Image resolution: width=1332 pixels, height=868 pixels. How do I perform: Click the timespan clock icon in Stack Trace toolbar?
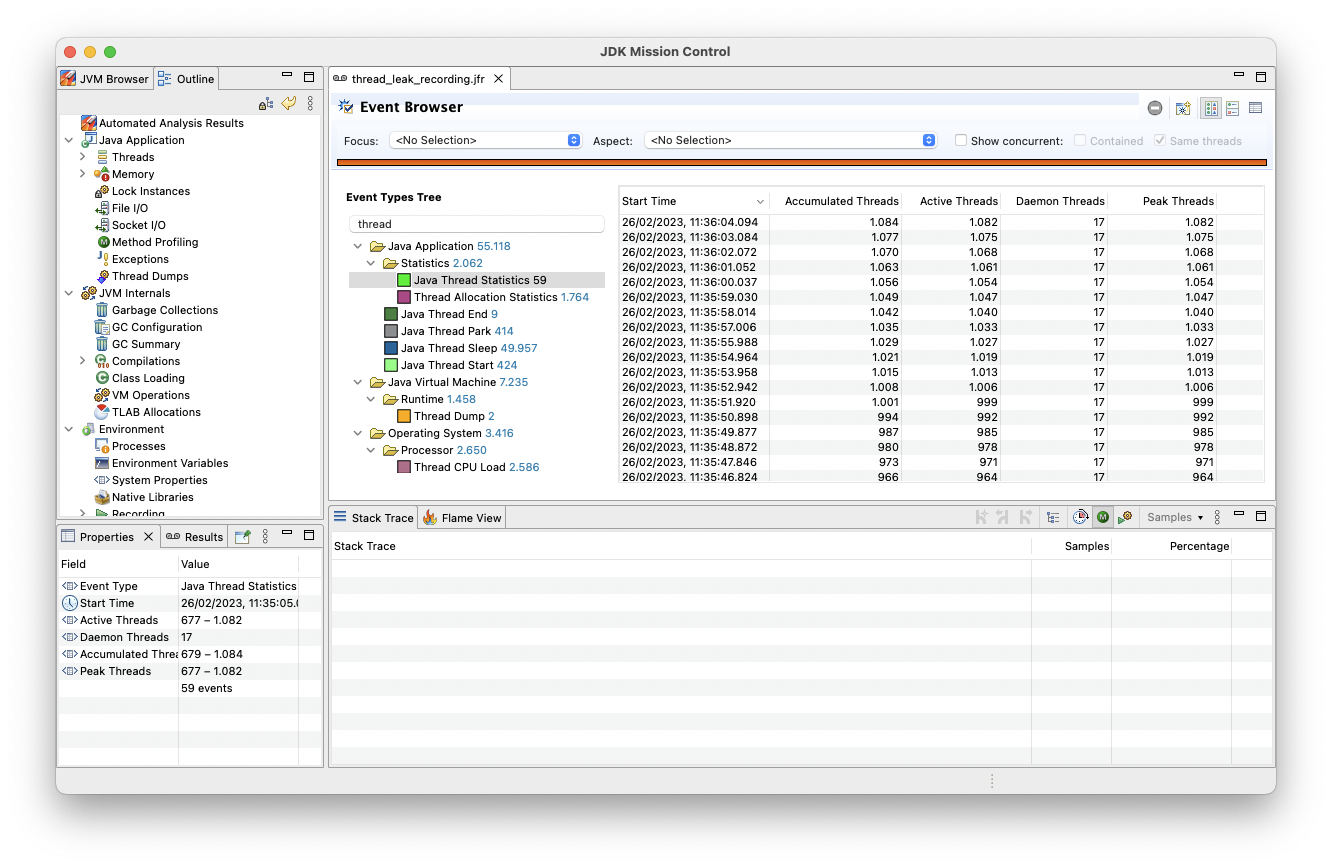point(1081,516)
